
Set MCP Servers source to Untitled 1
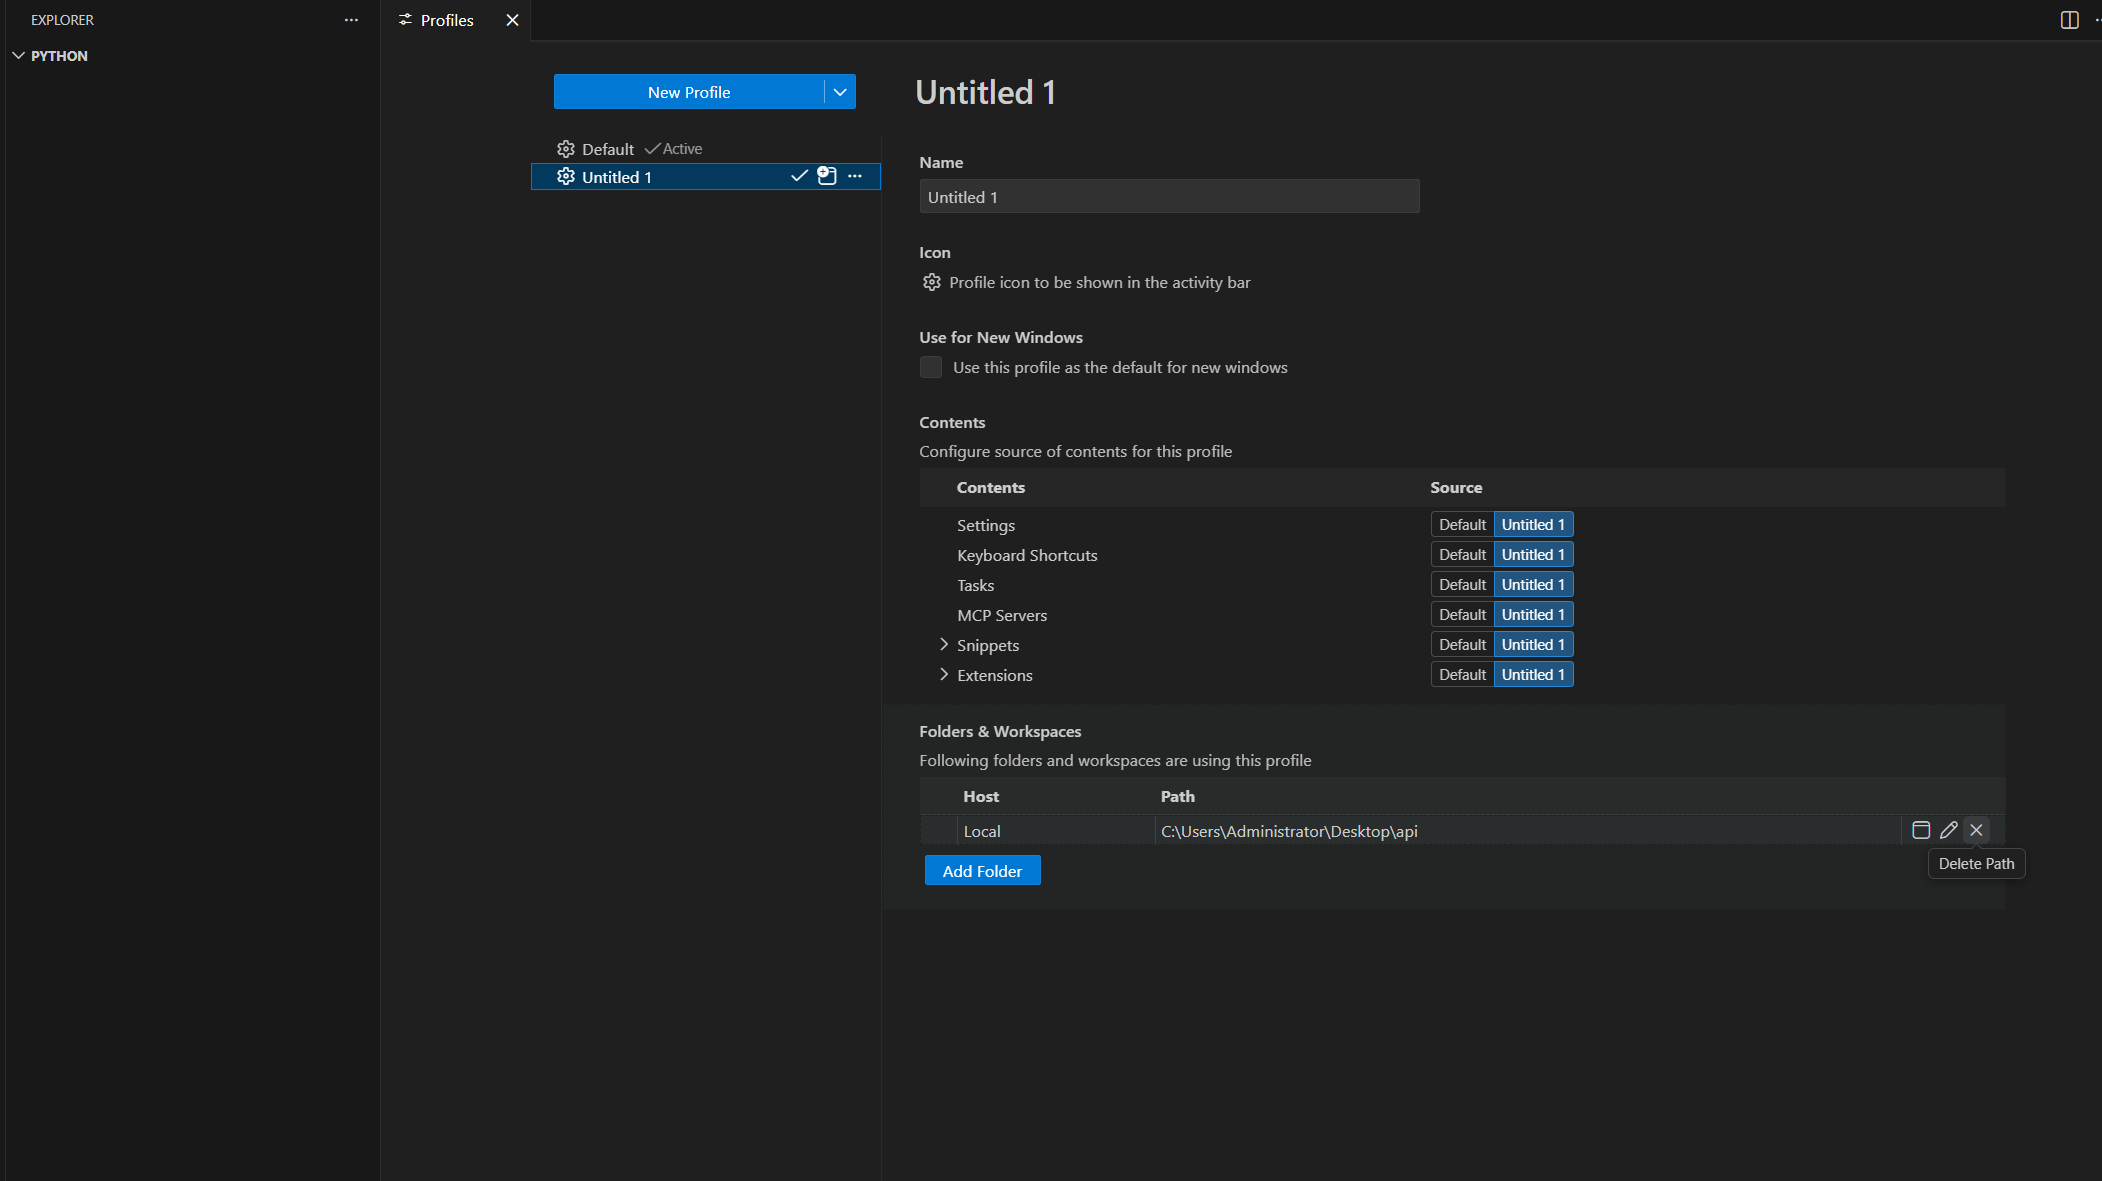tap(1533, 615)
